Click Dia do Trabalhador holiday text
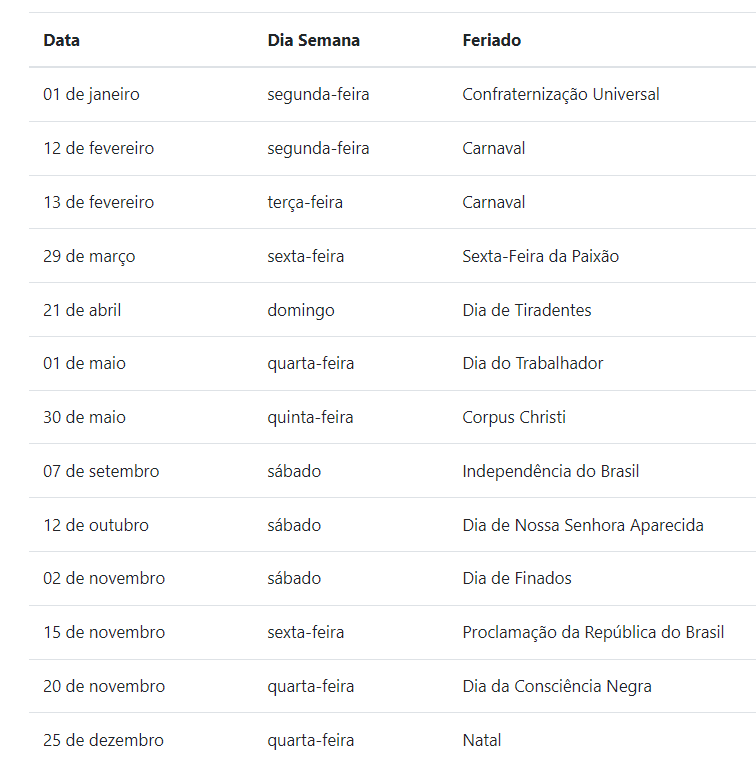 [x=532, y=363]
